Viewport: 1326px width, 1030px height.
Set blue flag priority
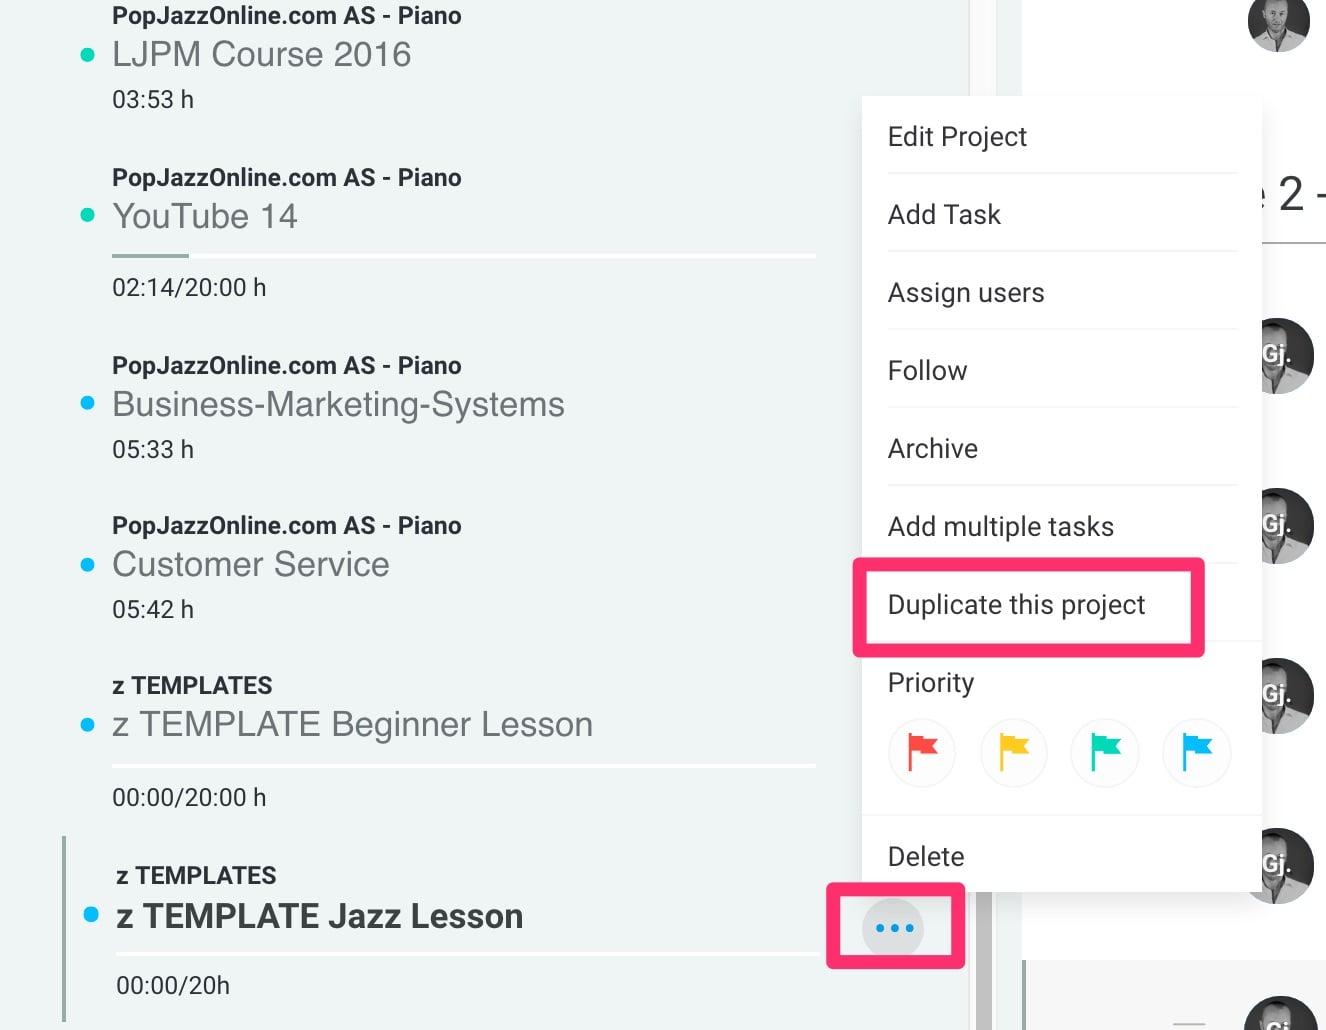(x=1197, y=753)
